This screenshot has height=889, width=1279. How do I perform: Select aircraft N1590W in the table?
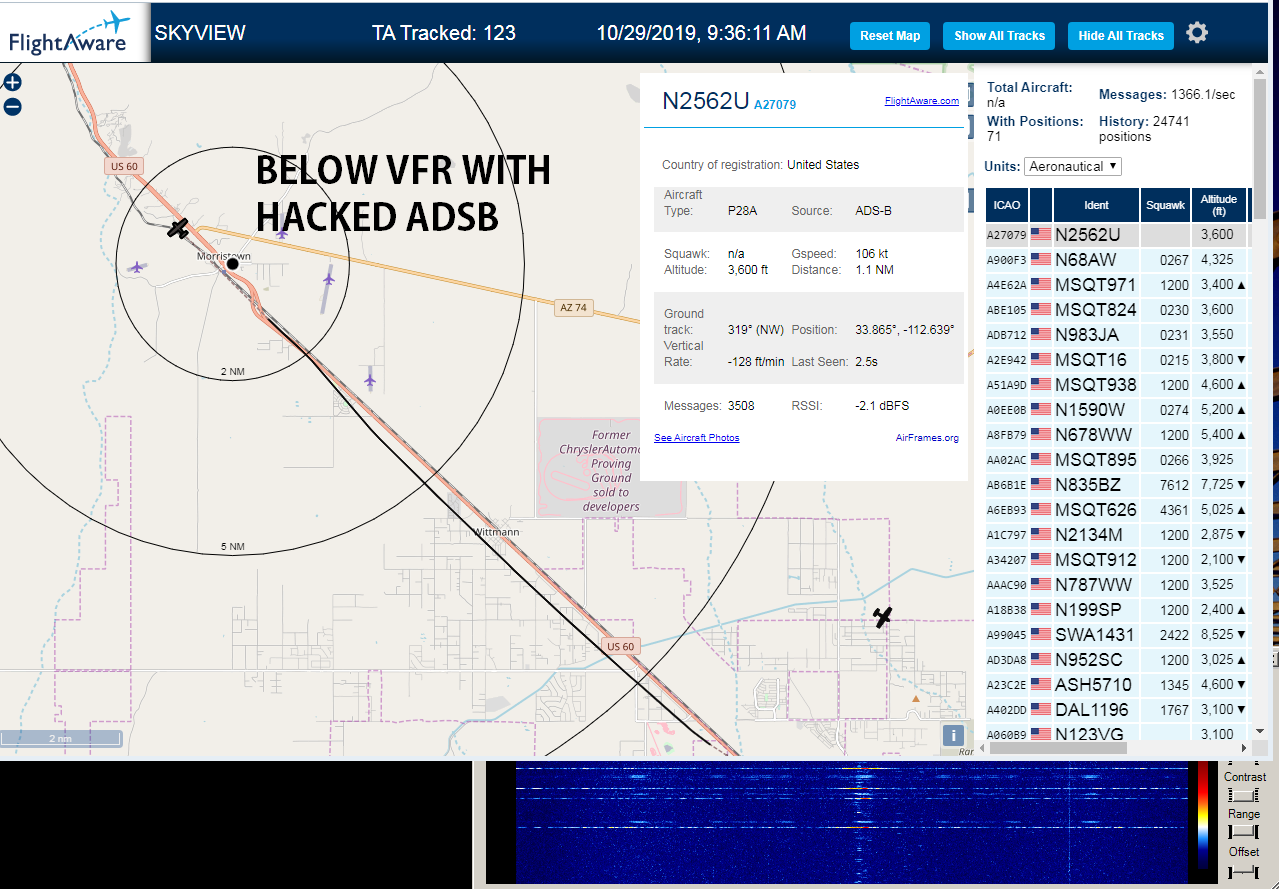coord(1117,410)
